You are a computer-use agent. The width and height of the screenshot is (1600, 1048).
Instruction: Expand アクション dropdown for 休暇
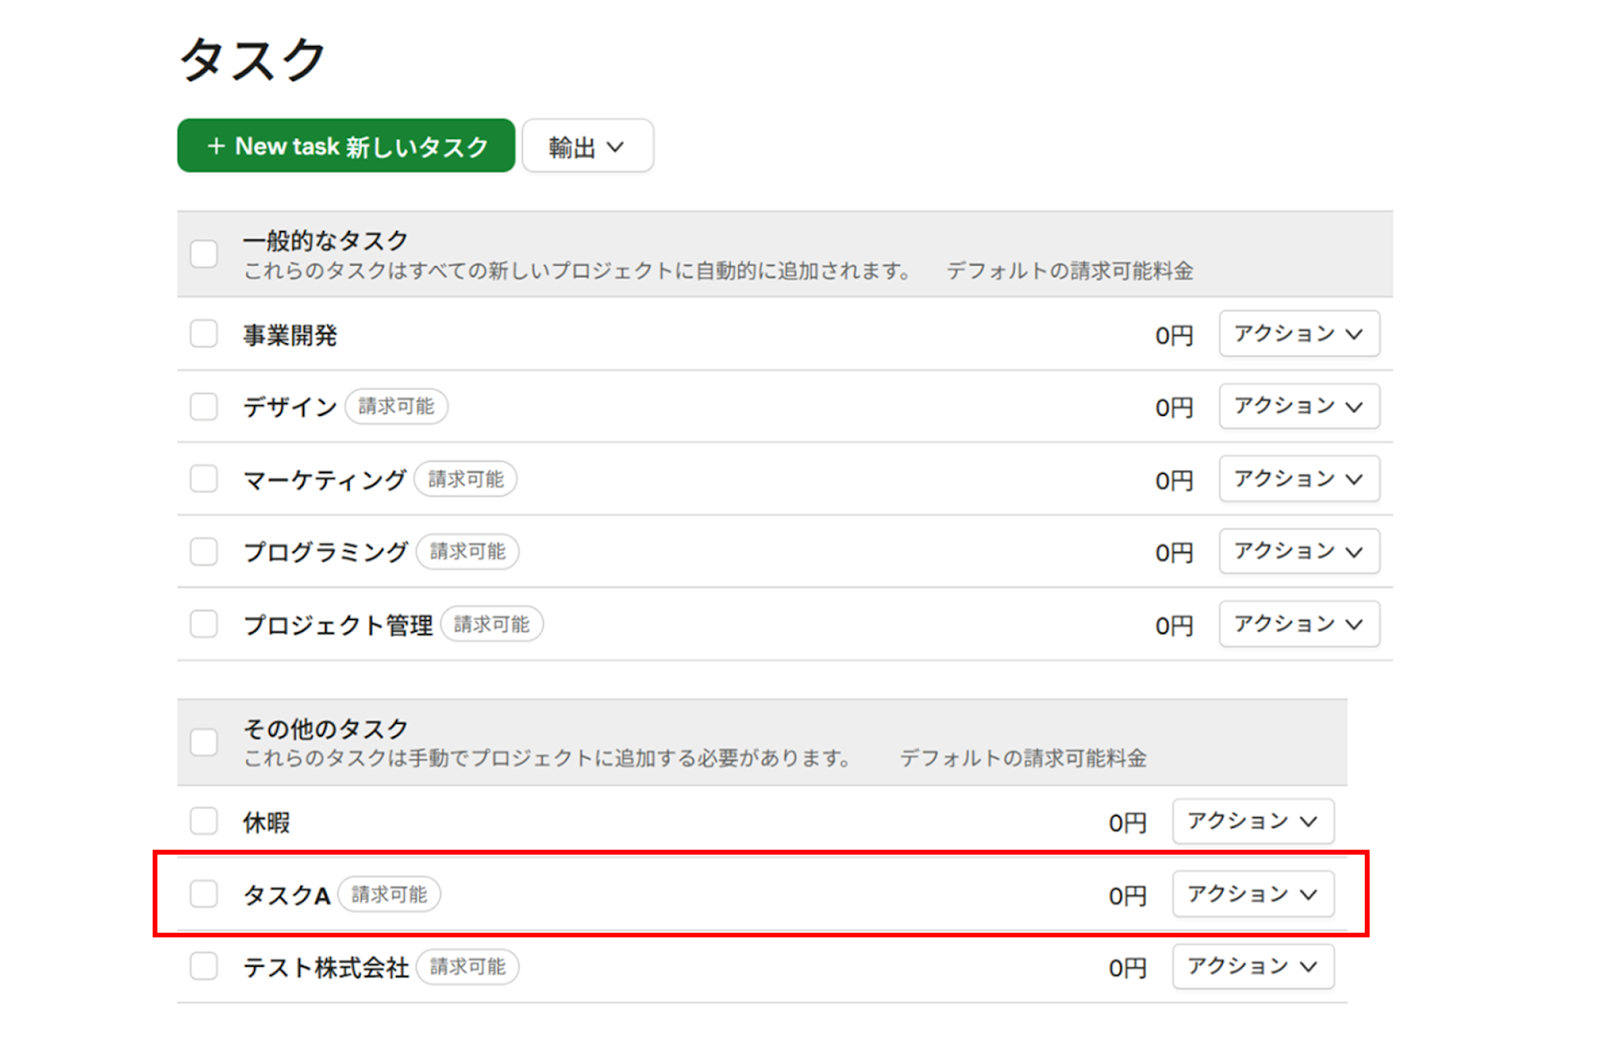coord(1252,821)
